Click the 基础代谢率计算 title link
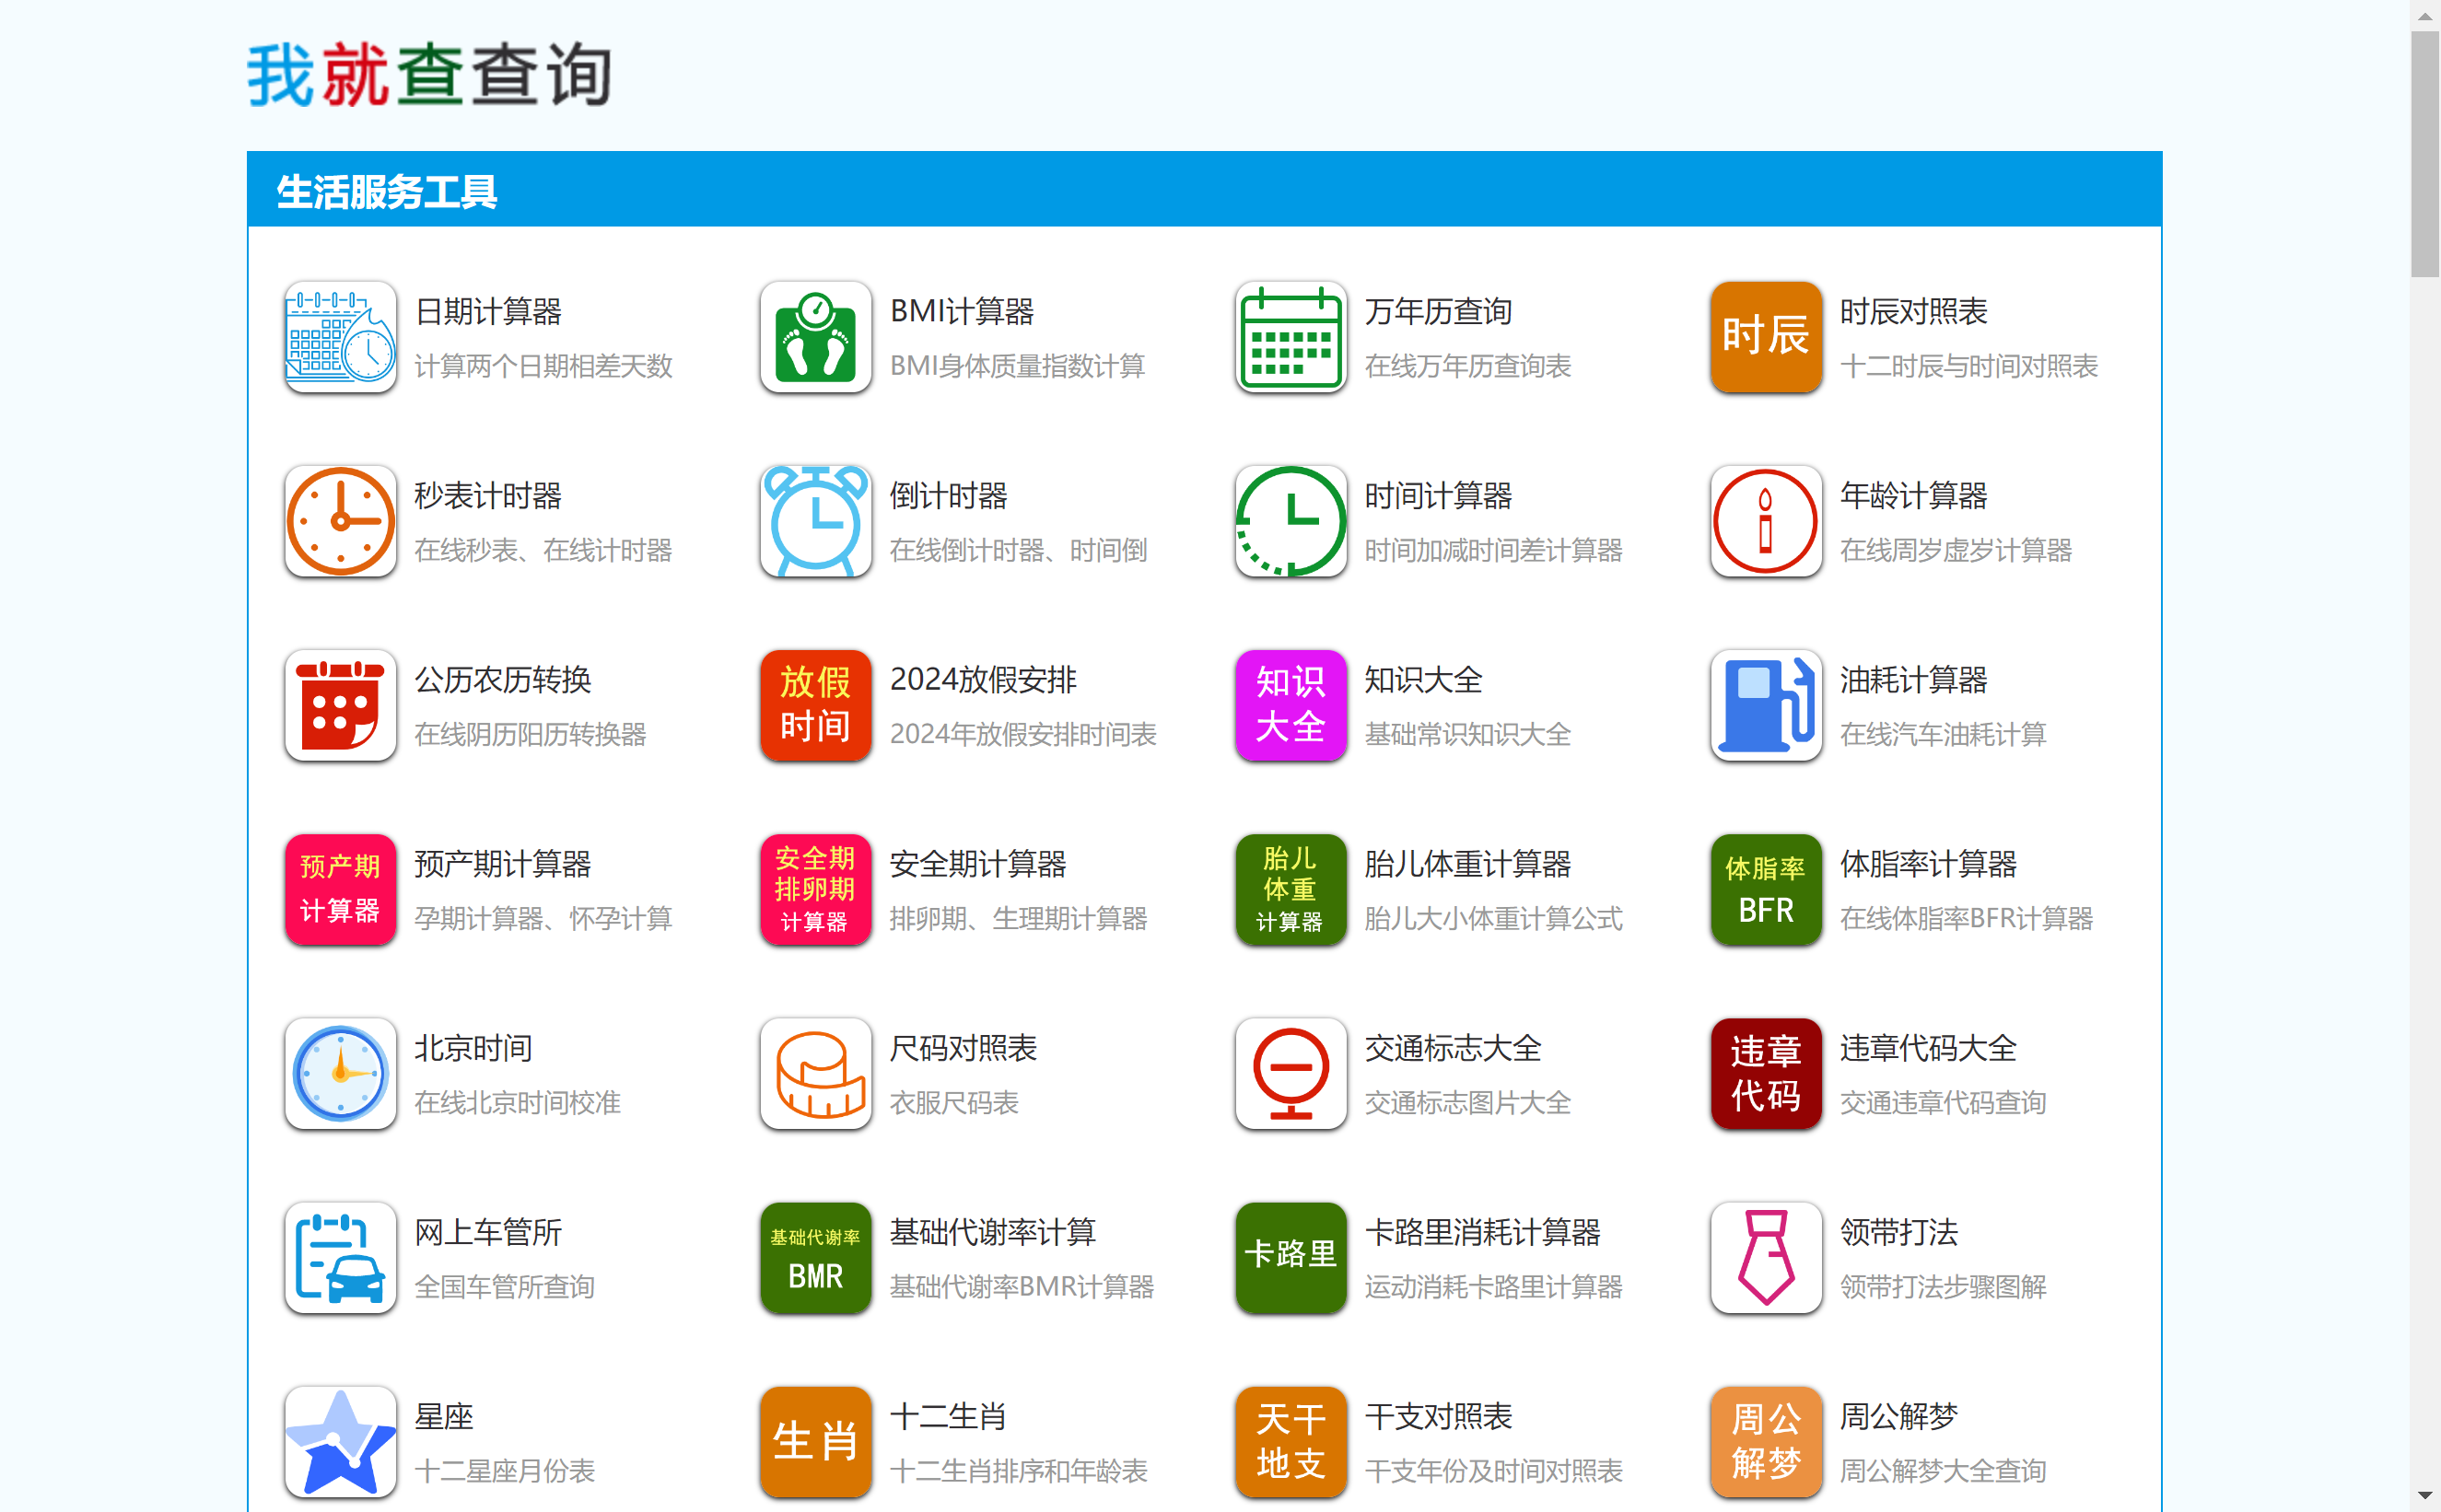 (x=993, y=1232)
